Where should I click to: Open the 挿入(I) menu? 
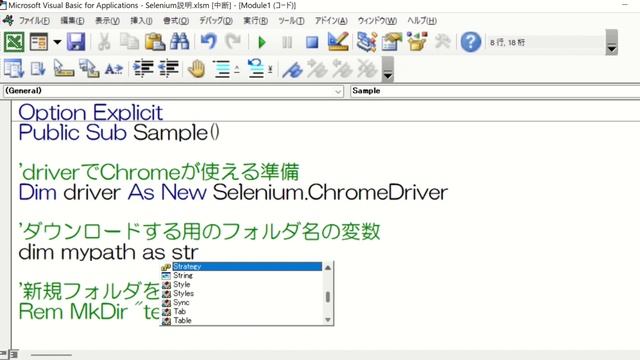141,20
